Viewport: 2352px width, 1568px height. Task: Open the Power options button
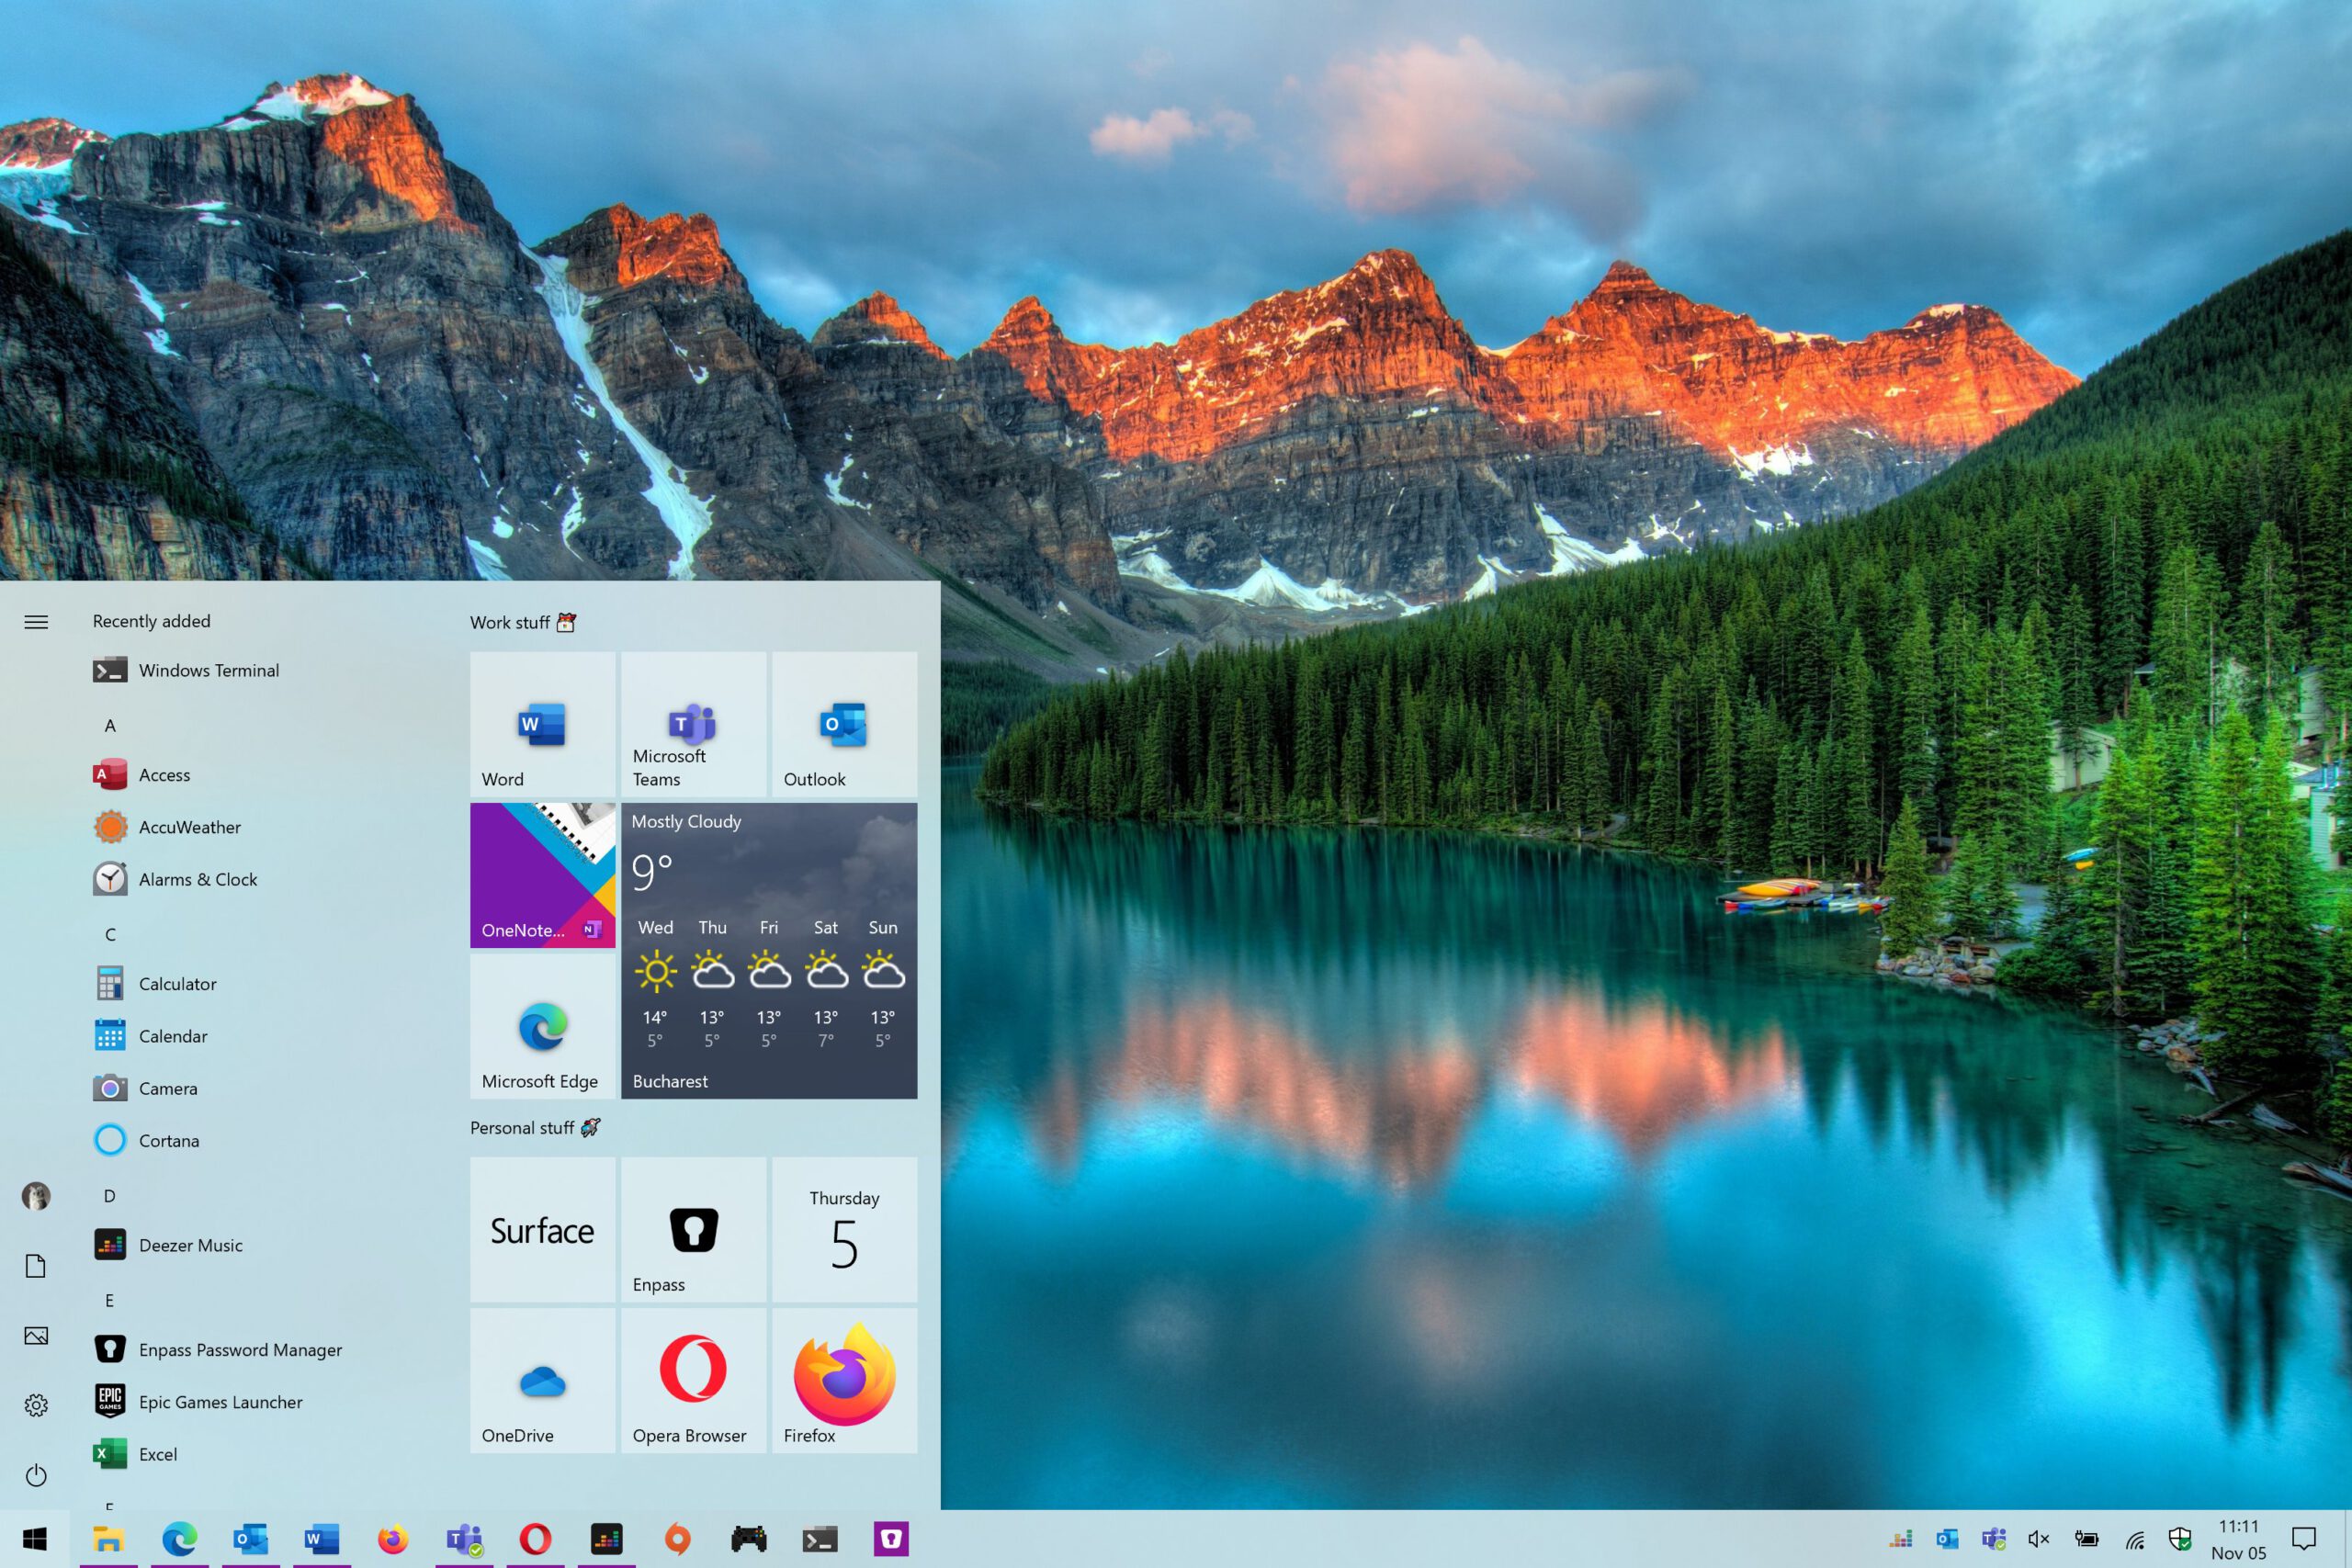36,1475
